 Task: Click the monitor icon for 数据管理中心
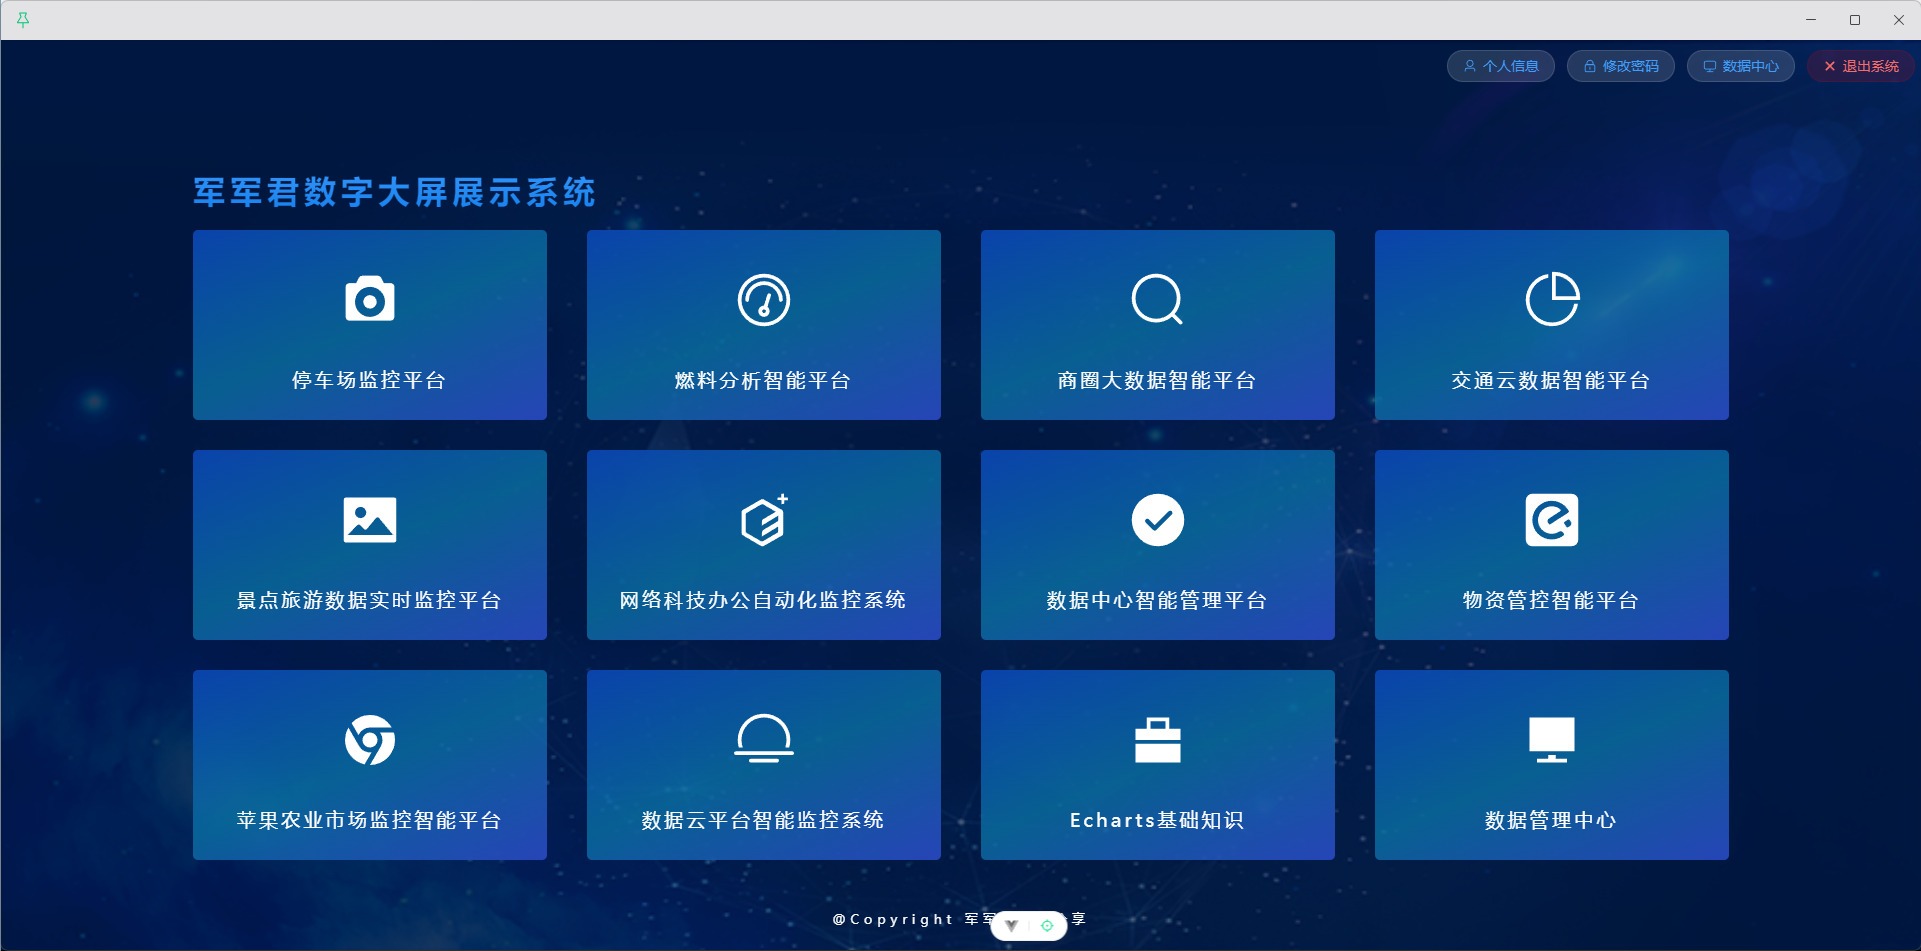1551,739
